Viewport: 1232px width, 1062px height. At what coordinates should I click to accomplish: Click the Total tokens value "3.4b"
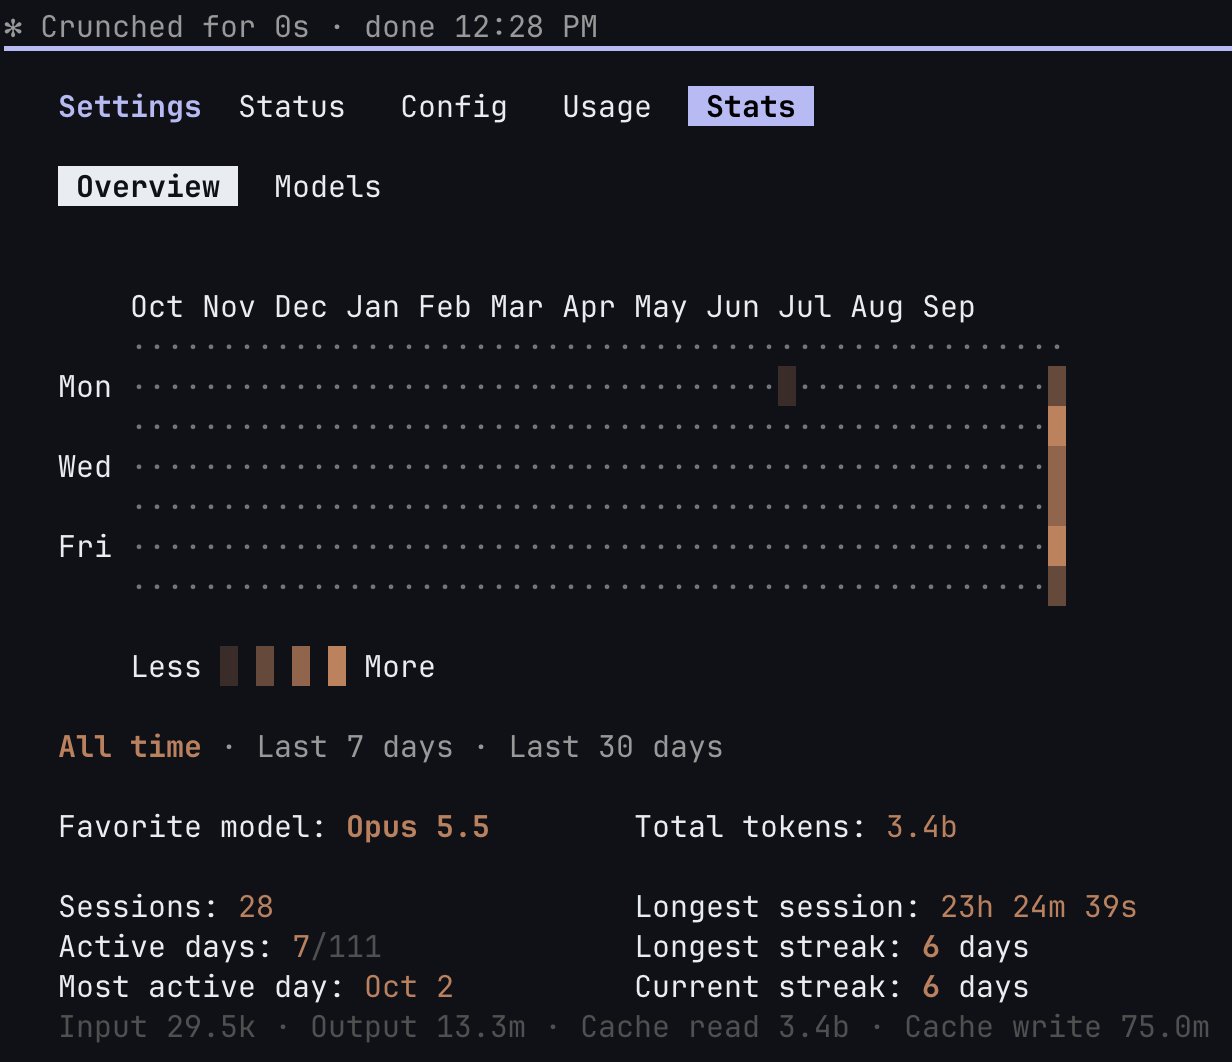pyautogui.click(x=922, y=827)
